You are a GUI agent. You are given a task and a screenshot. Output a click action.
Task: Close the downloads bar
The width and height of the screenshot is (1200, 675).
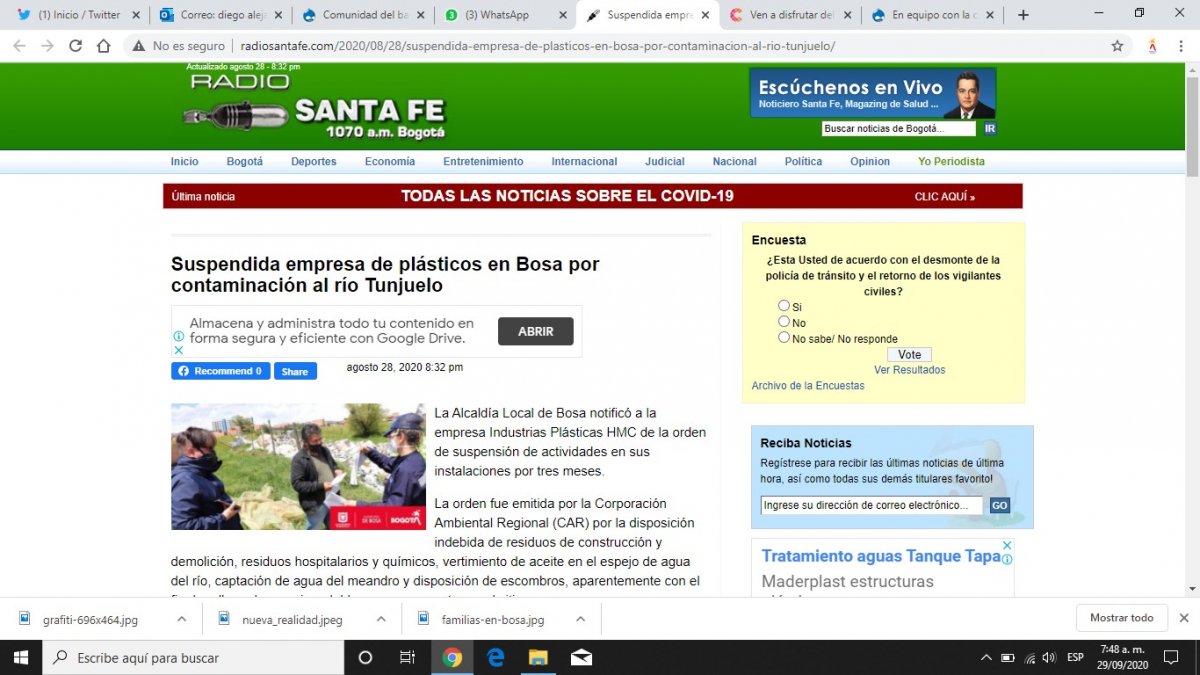[1184, 618]
